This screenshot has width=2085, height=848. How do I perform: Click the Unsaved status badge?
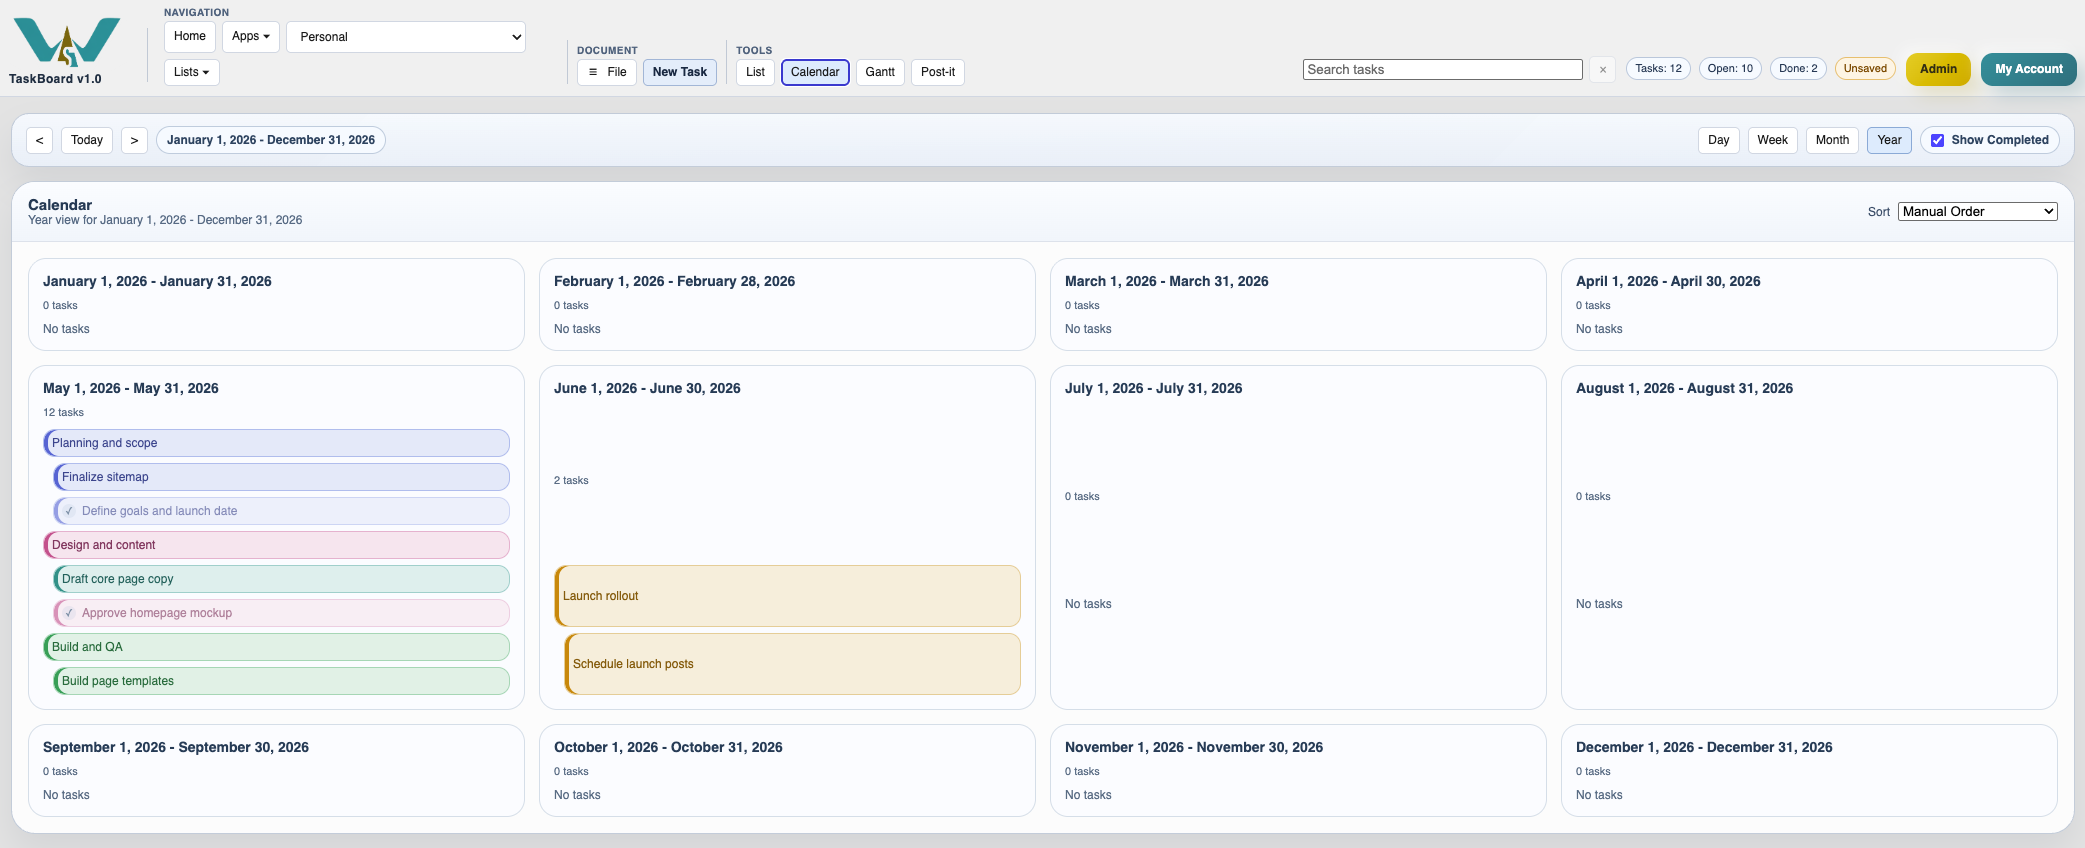(1865, 69)
